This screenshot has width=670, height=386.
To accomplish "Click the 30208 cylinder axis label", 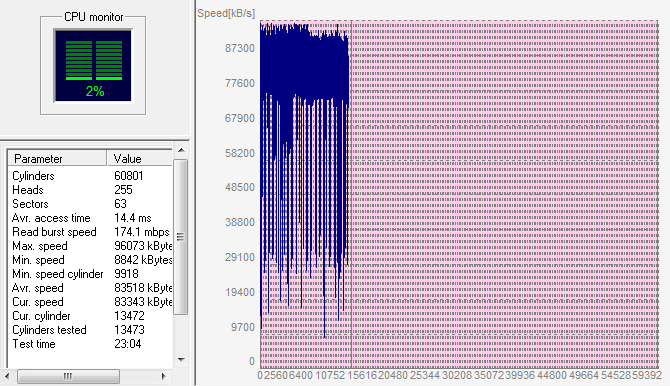I will [457, 375].
